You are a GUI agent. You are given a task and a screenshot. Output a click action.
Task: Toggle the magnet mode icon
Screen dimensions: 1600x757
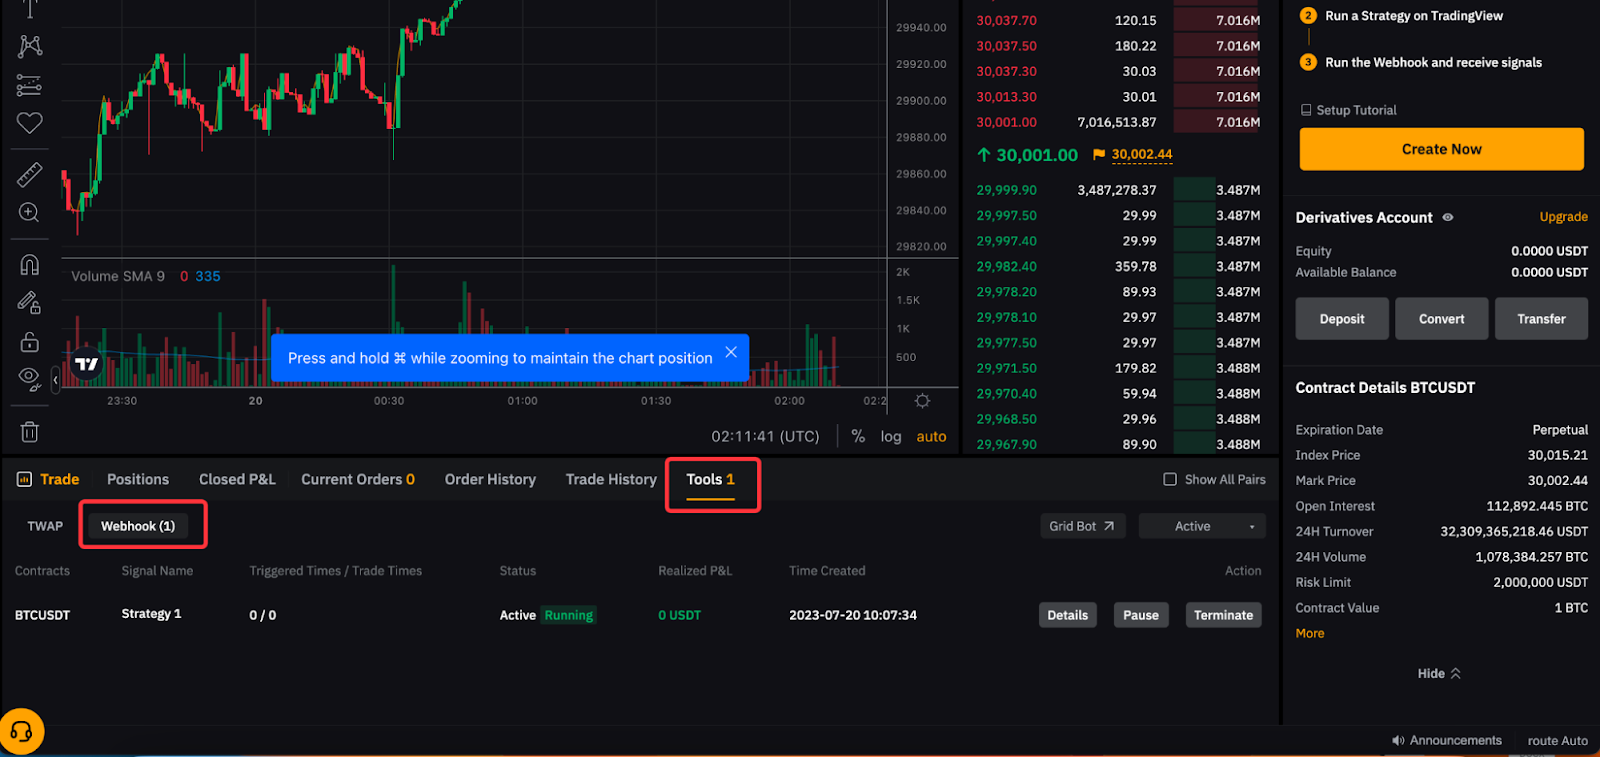tap(29, 264)
